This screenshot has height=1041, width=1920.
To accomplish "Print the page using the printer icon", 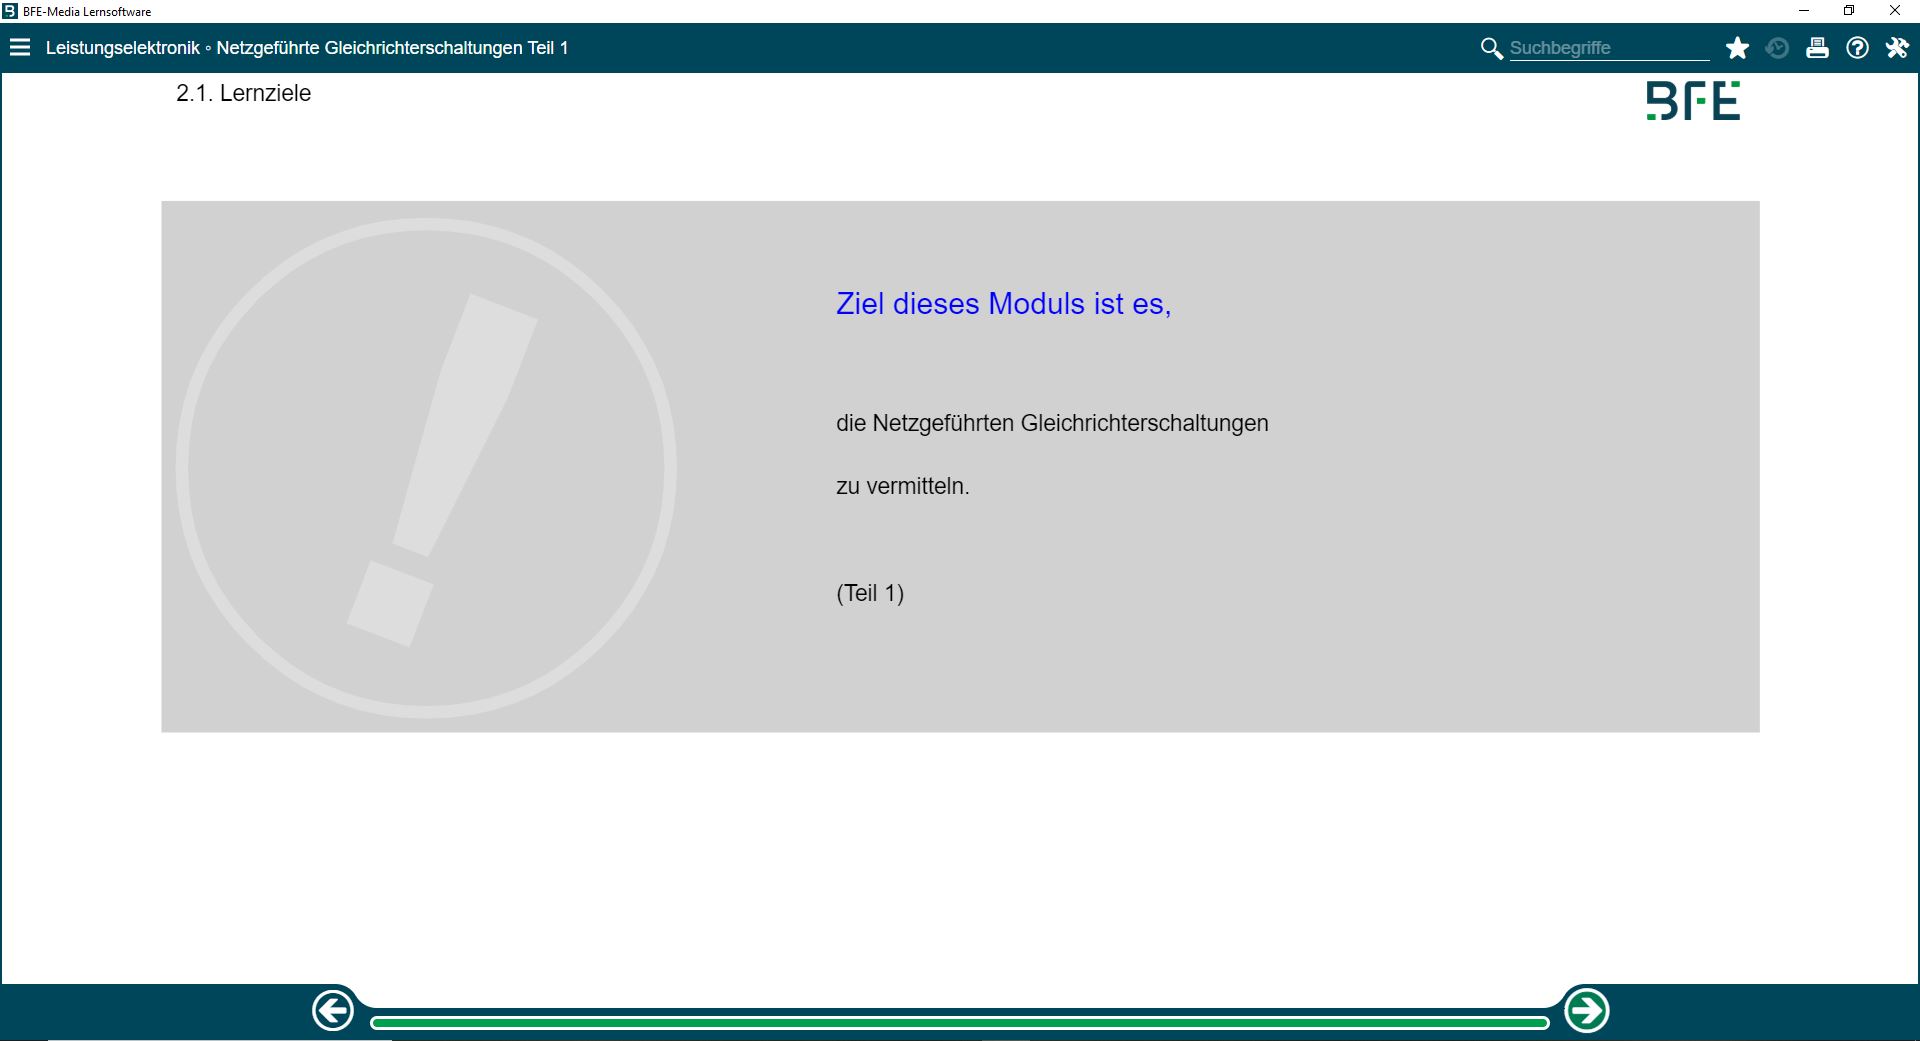I will coord(1817,48).
